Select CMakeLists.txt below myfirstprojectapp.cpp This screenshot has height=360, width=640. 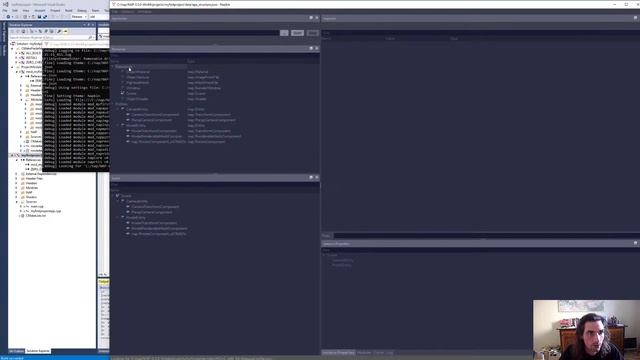pyautogui.click(x=36, y=216)
